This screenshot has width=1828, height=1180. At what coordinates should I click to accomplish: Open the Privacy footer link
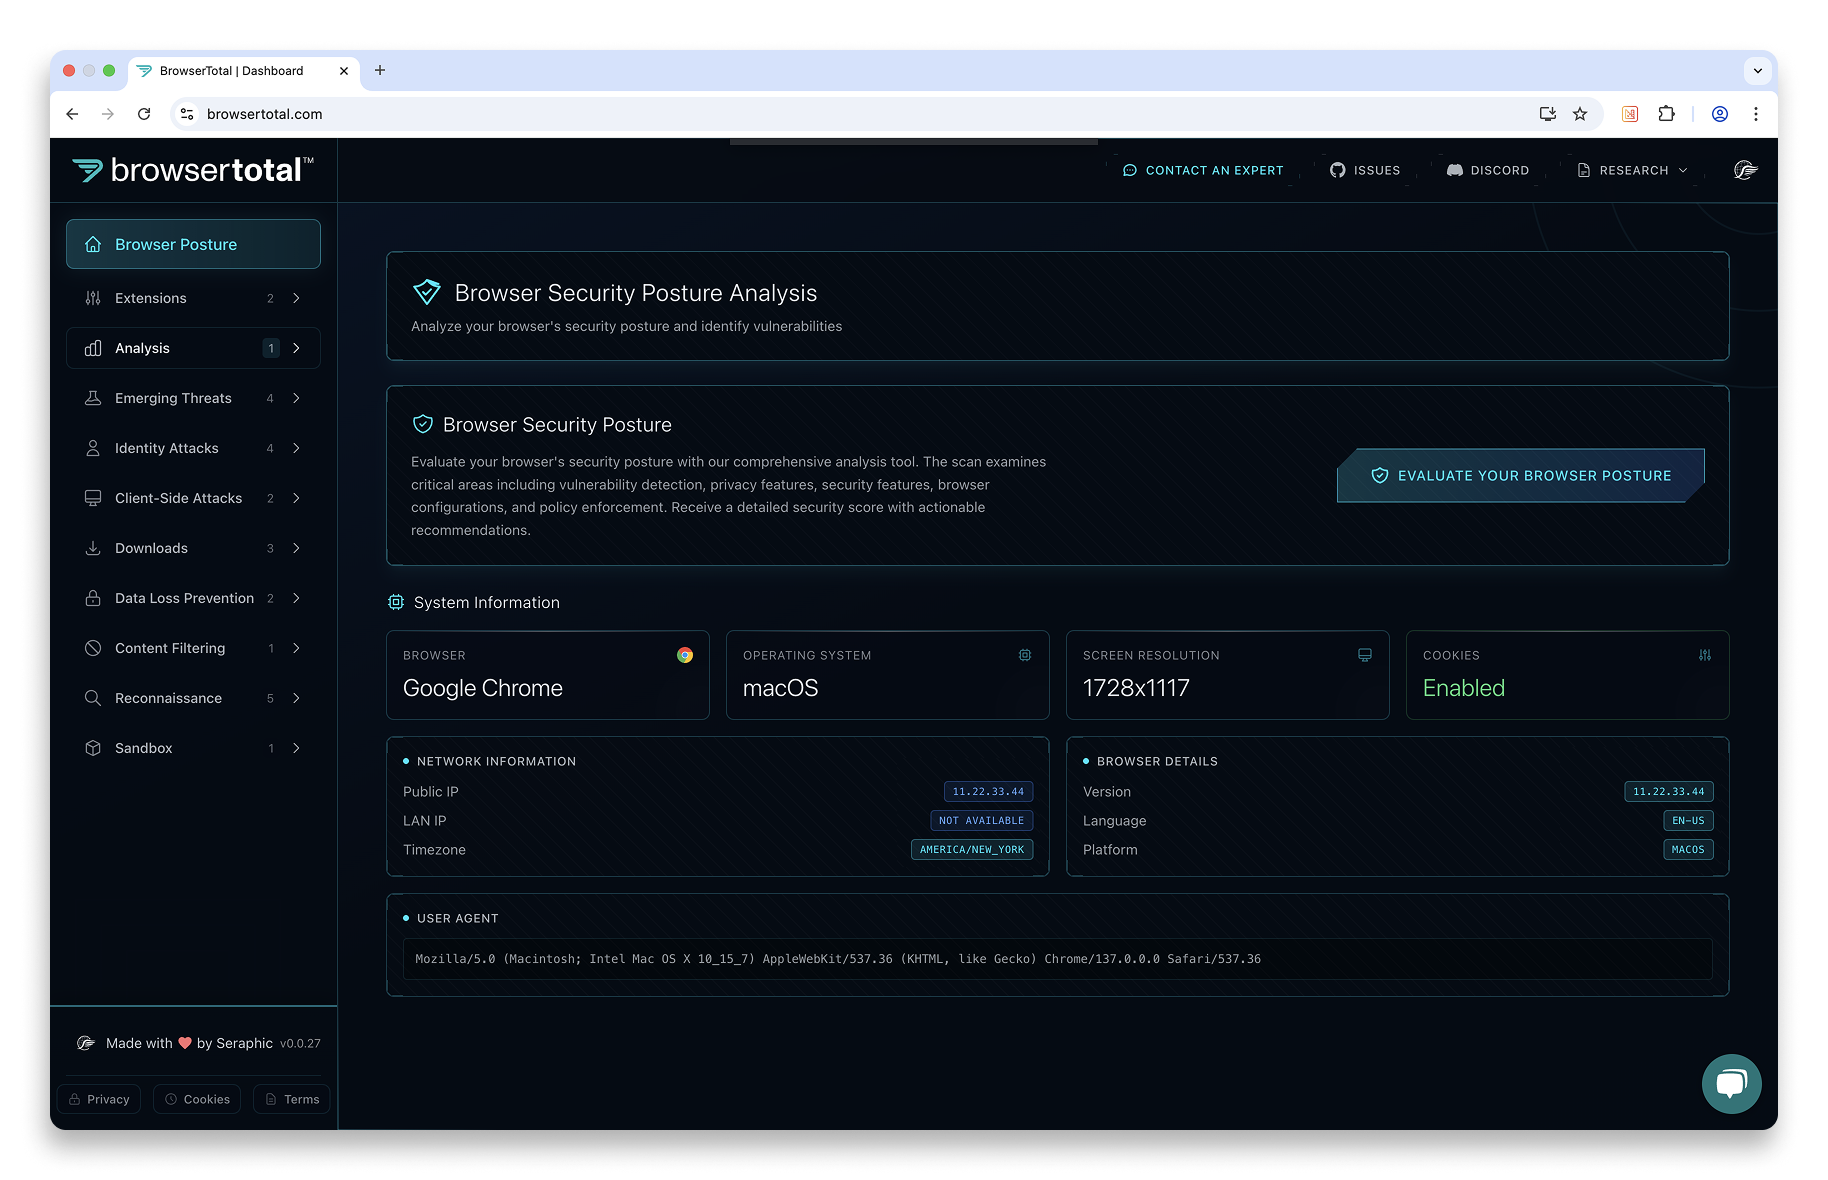click(x=99, y=1099)
